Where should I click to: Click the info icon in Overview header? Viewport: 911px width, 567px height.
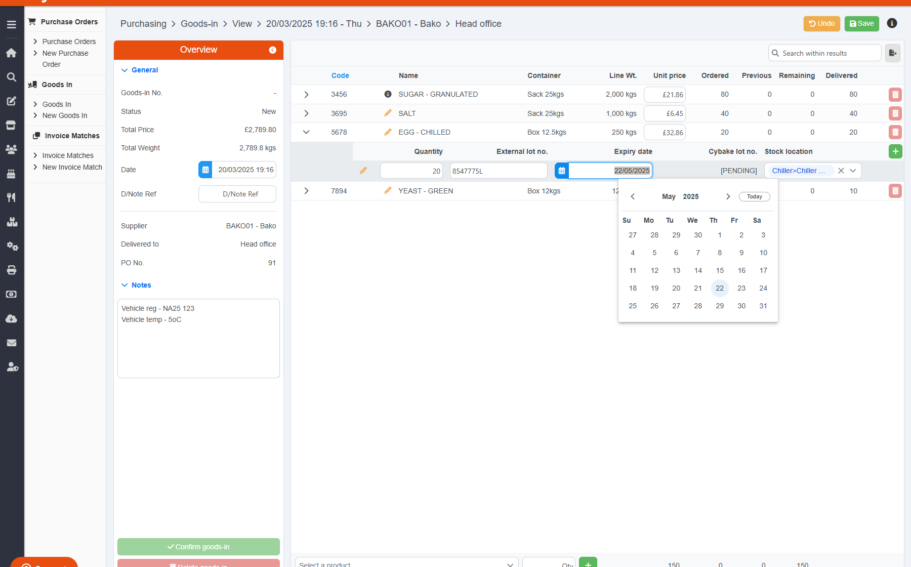272,50
